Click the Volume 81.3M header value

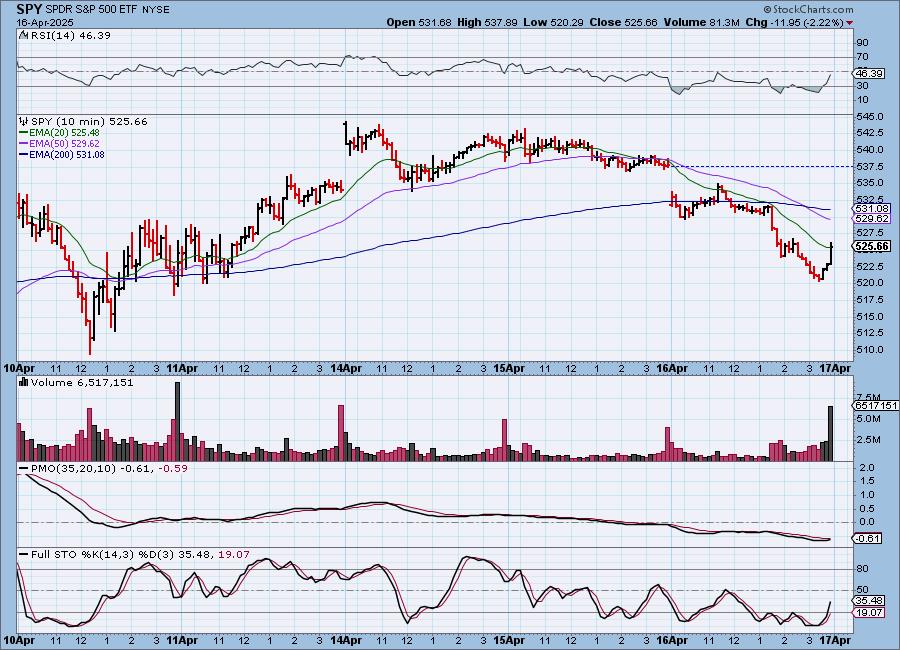[701, 22]
